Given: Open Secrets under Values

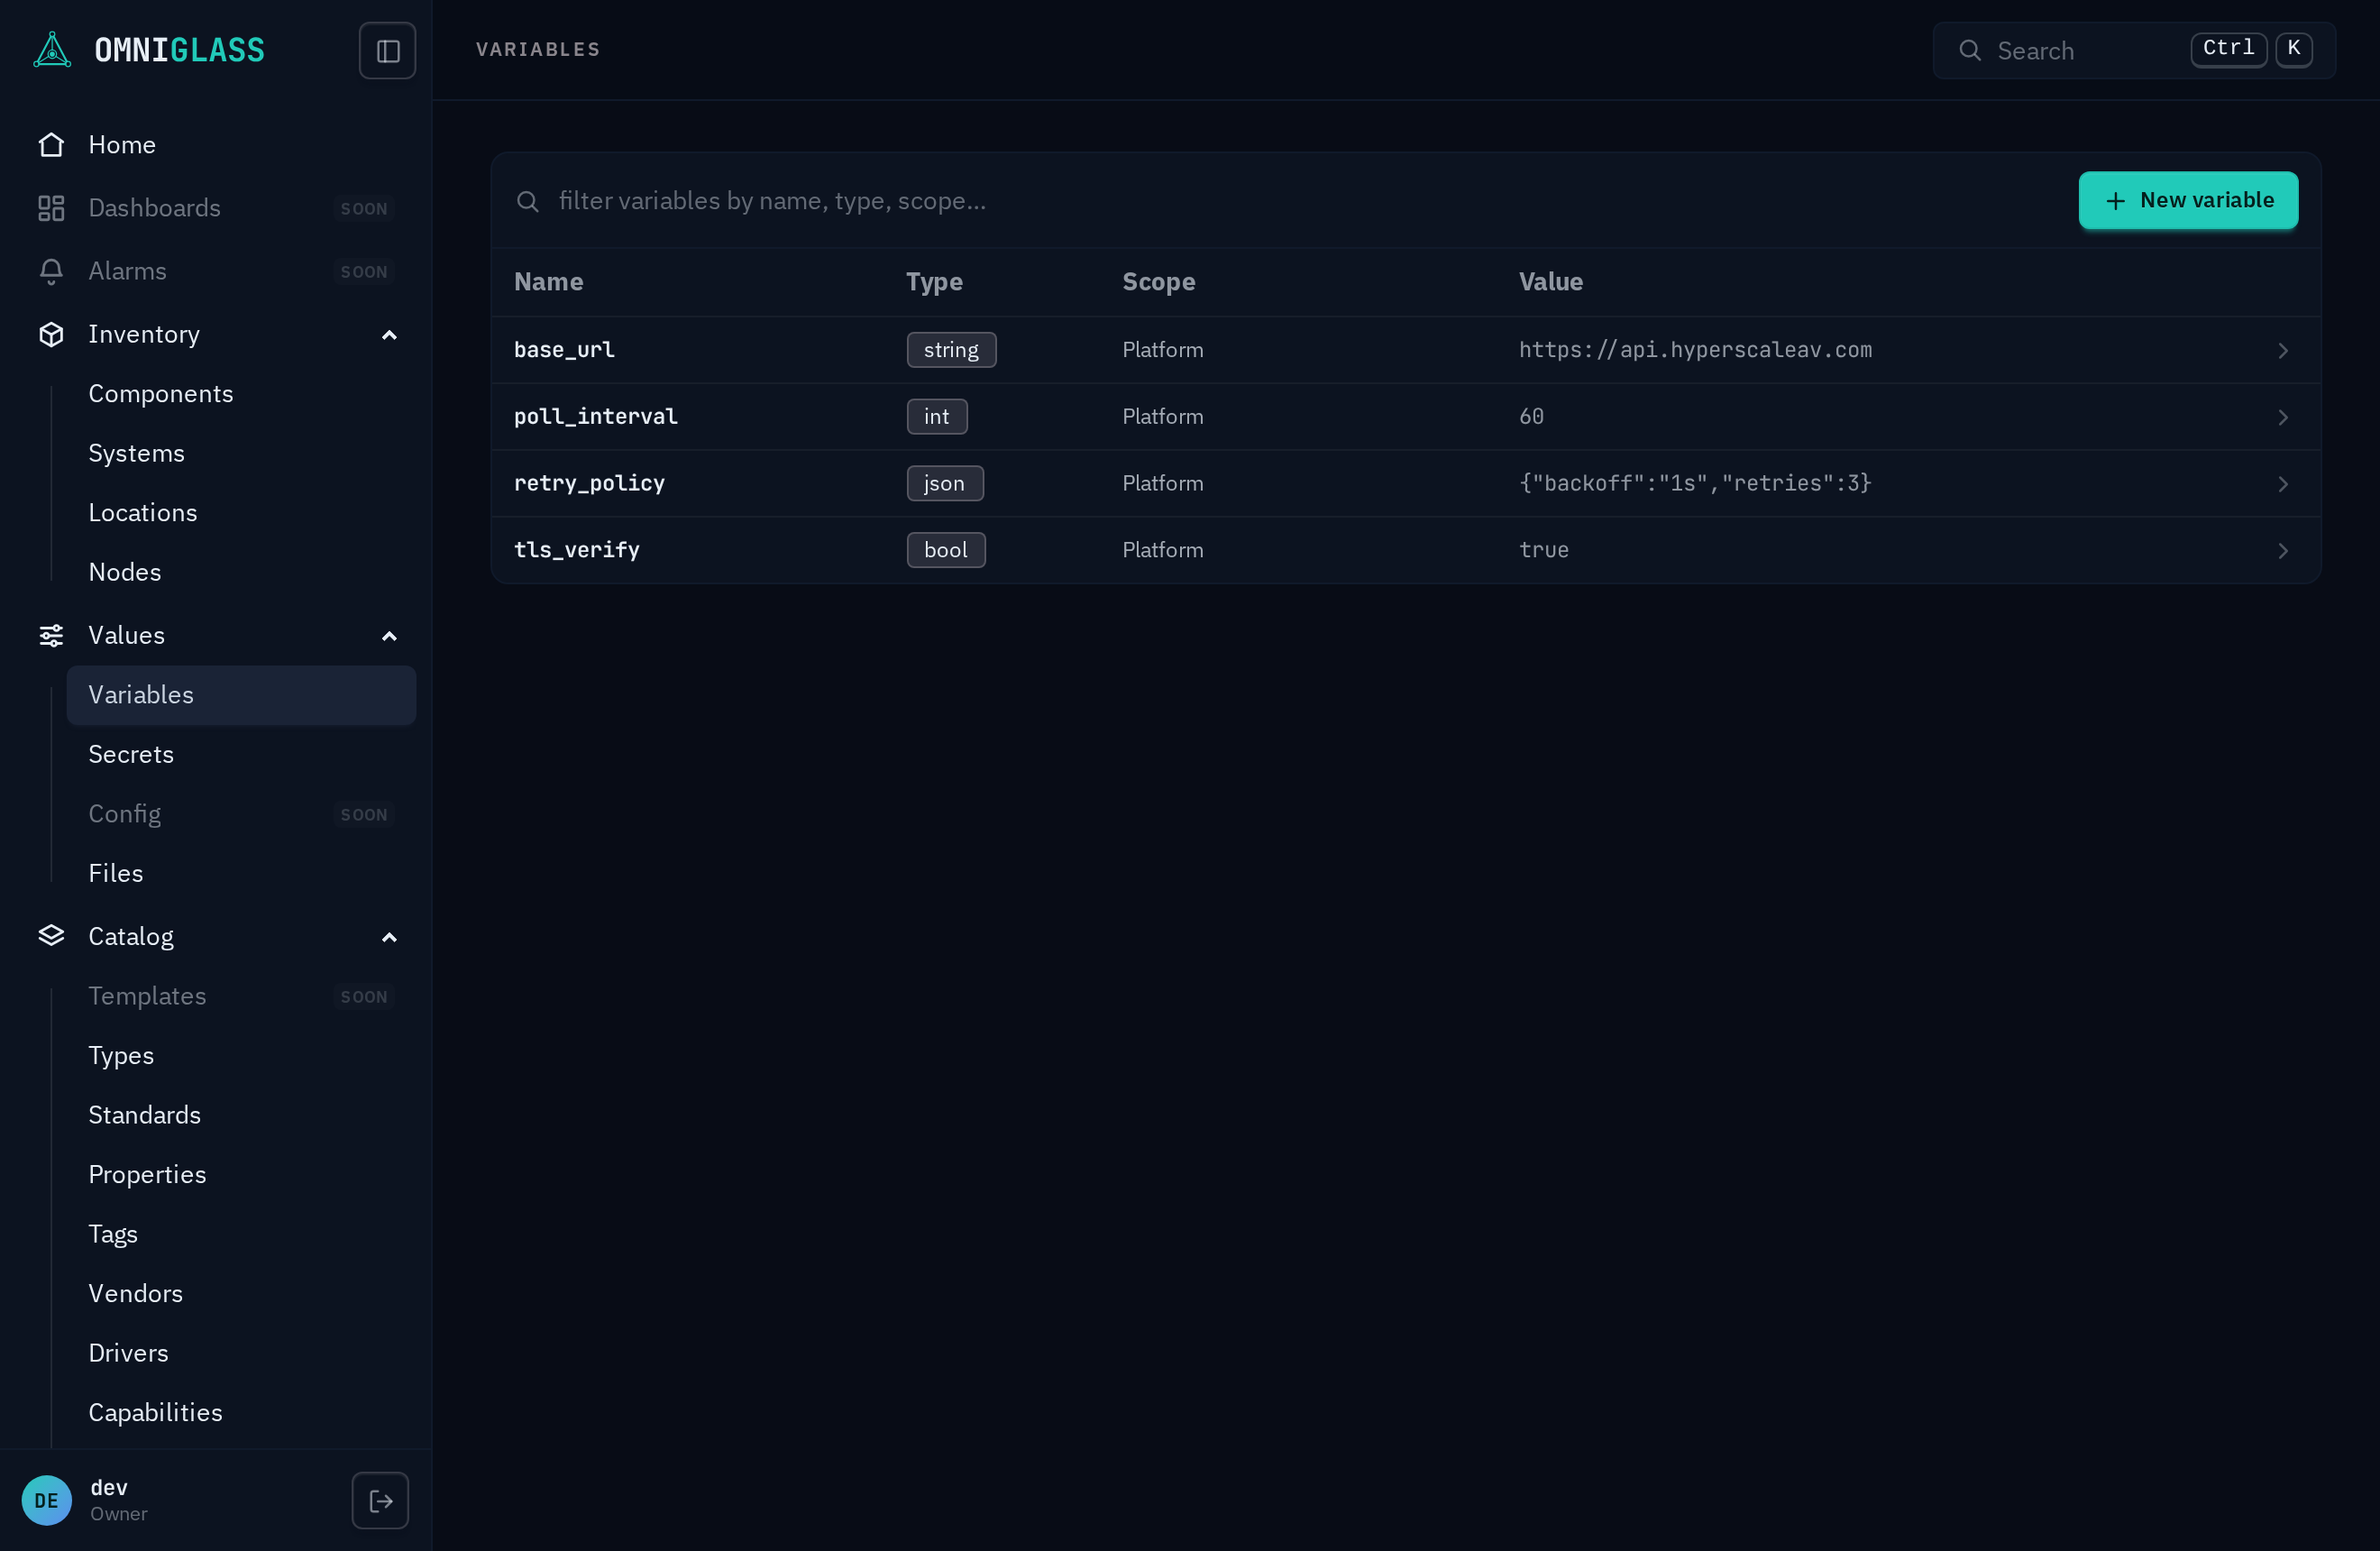Looking at the screenshot, I should tap(241, 754).
